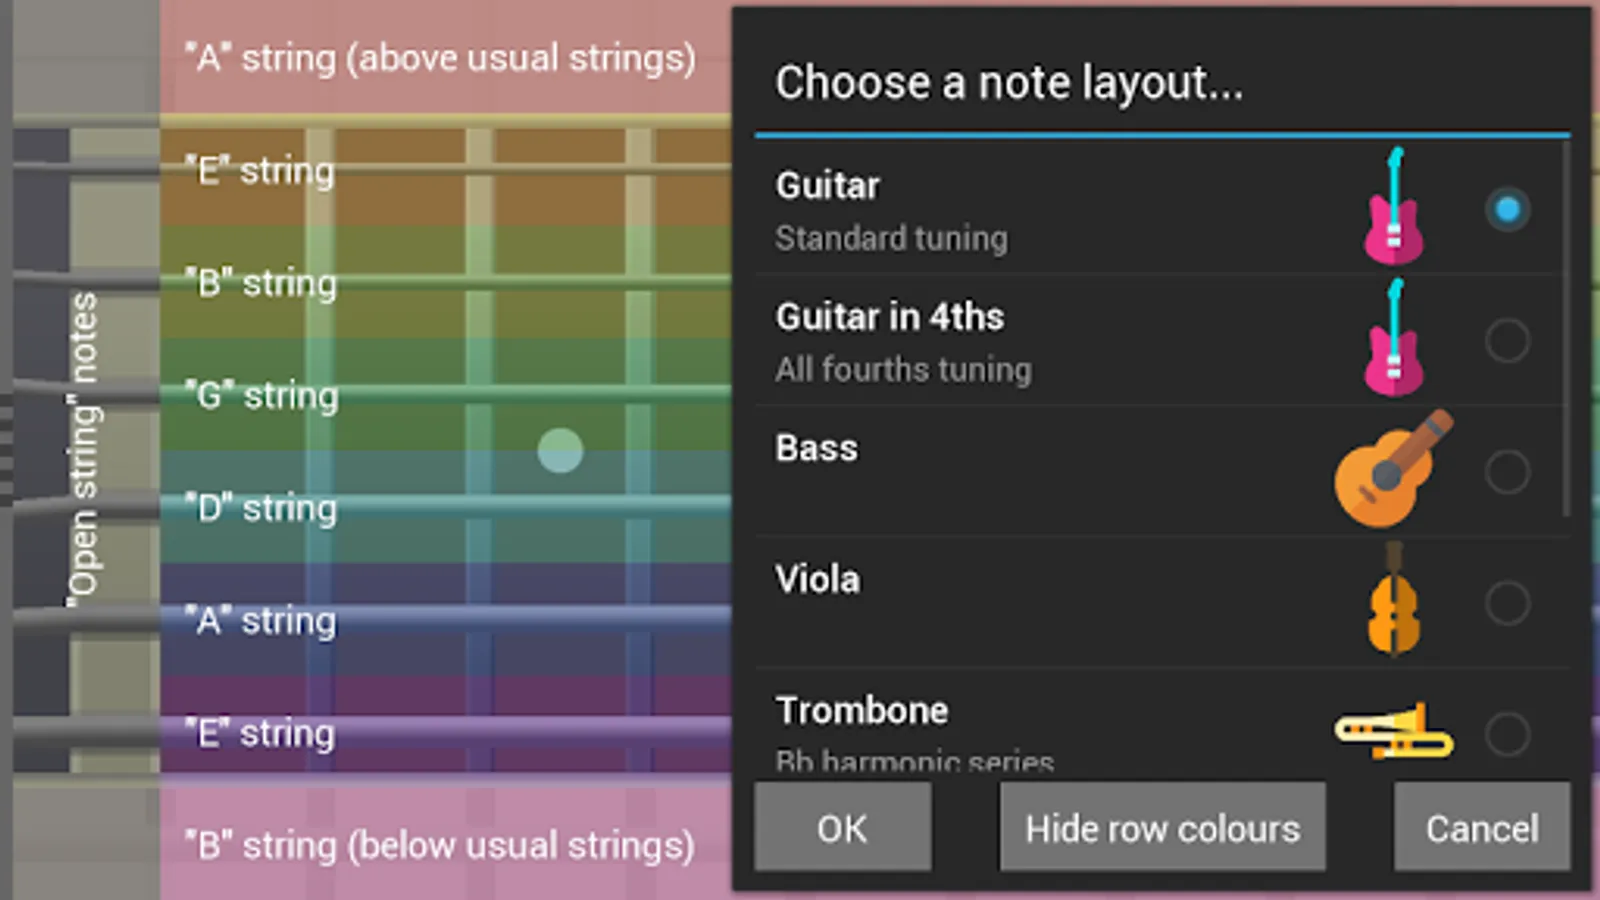Image resolution: width=1600 pixels, height=900 pixels.
Task: Tap the pale dot on the fretboard
Action: tap(560, 450)
